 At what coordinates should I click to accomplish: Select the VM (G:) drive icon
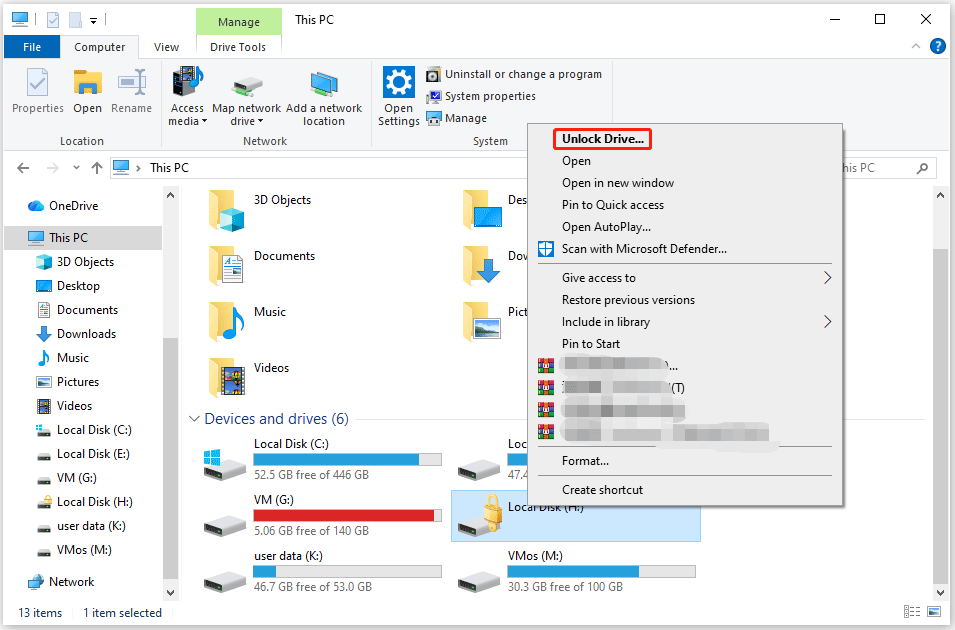coord(225,525)
